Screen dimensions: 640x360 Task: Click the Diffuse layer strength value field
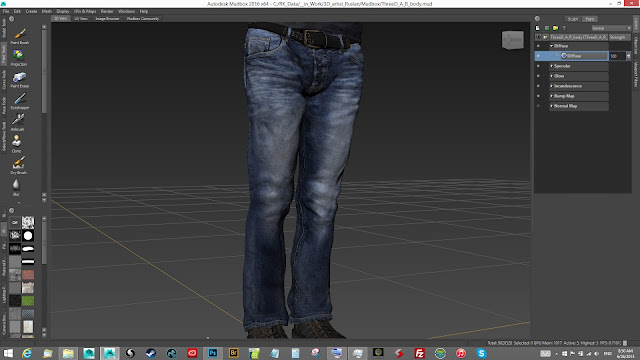(x=617, y=56)
